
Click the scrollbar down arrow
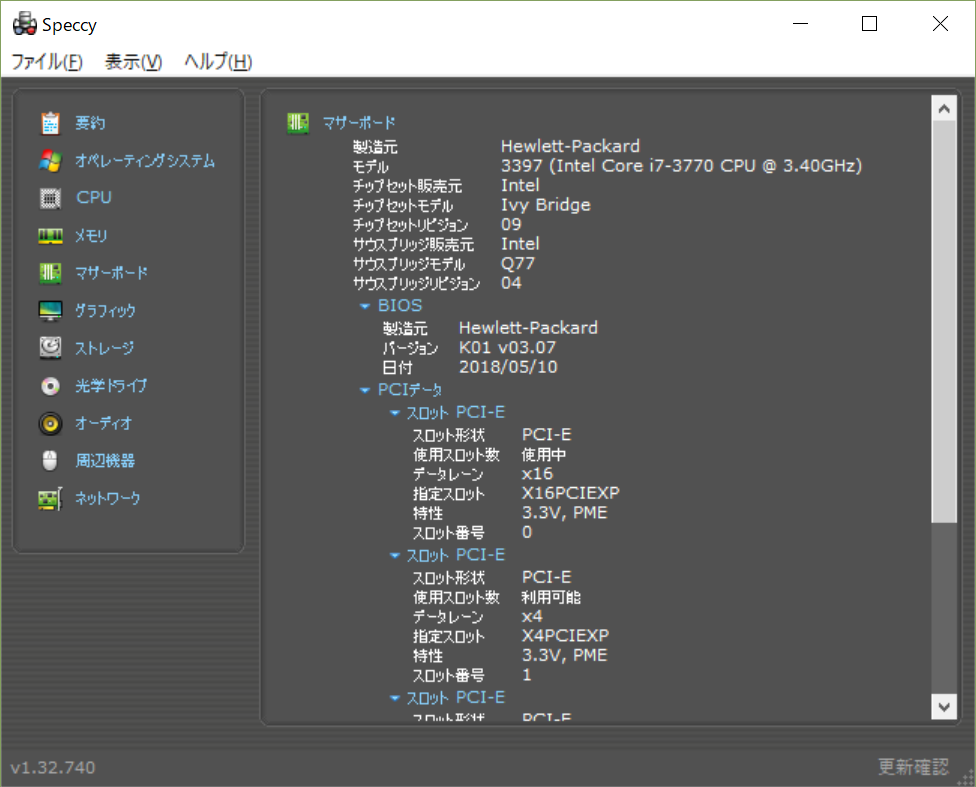coord(944,707)
